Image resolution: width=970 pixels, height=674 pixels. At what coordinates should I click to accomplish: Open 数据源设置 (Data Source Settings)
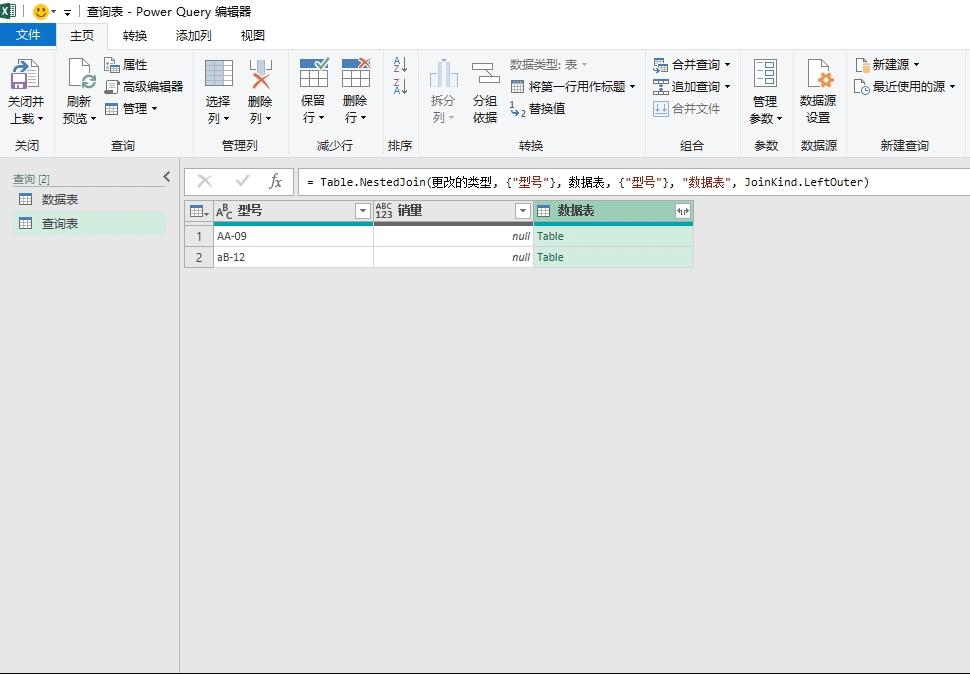(x=819, y=88)
